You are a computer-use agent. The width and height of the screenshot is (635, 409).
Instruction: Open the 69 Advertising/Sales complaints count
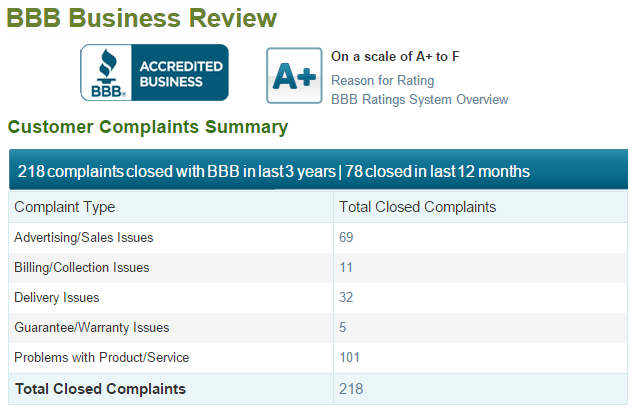346,237
